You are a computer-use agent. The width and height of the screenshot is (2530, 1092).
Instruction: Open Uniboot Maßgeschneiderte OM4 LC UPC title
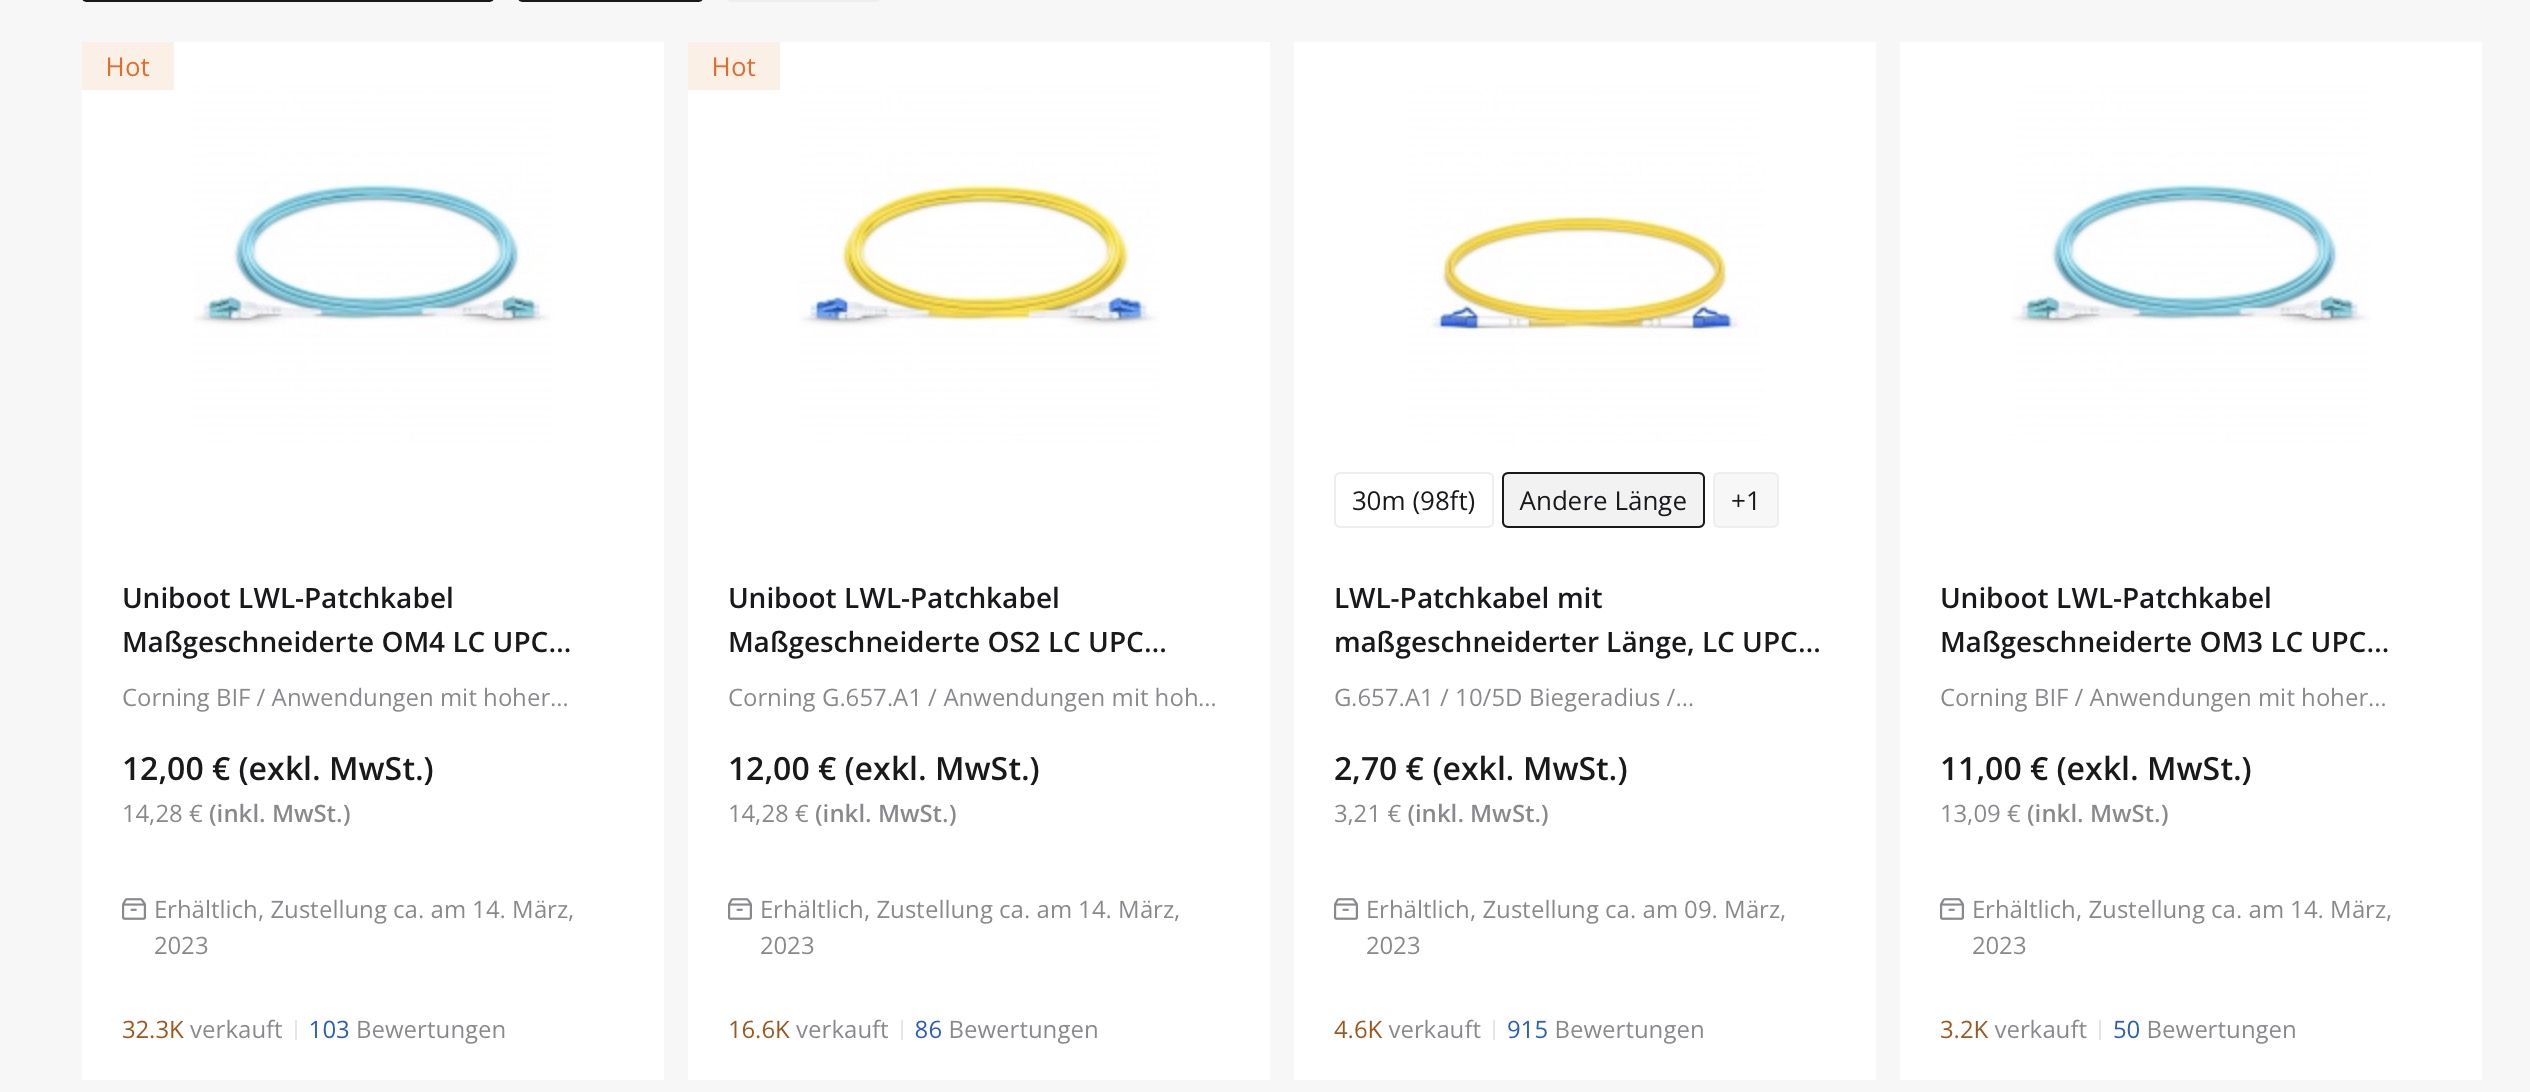(x=346, y=620)
